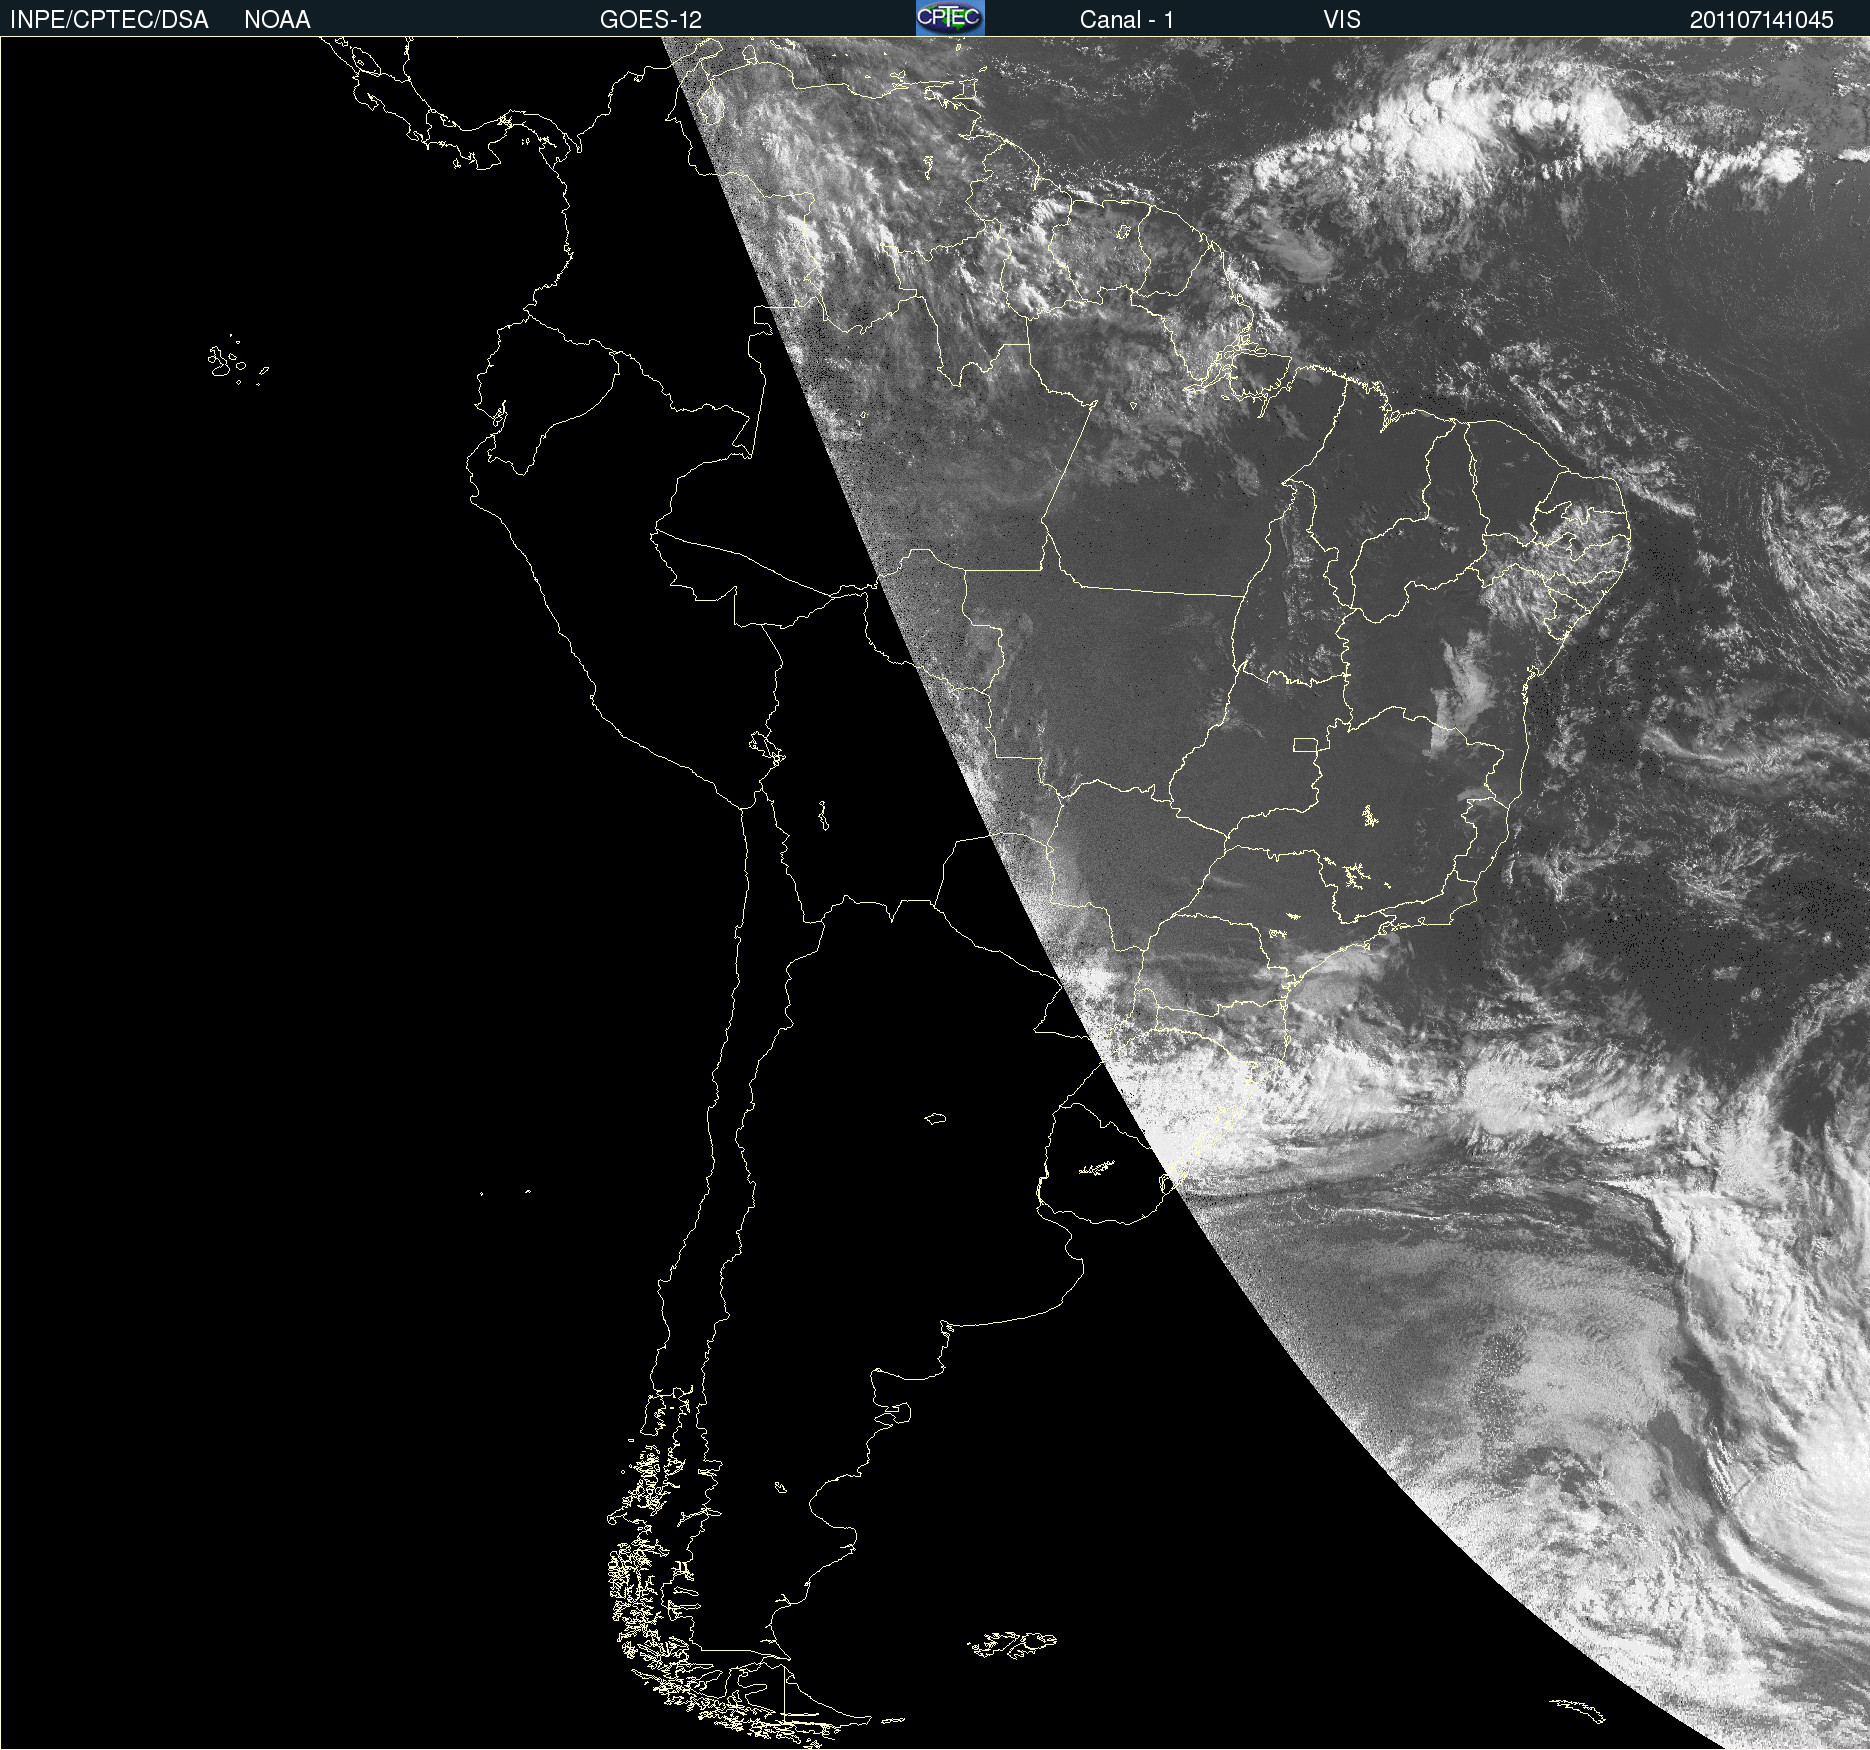Click the GOES-12 satellite label
This screenshot has height=1750, width=1870.
[651, 20]
